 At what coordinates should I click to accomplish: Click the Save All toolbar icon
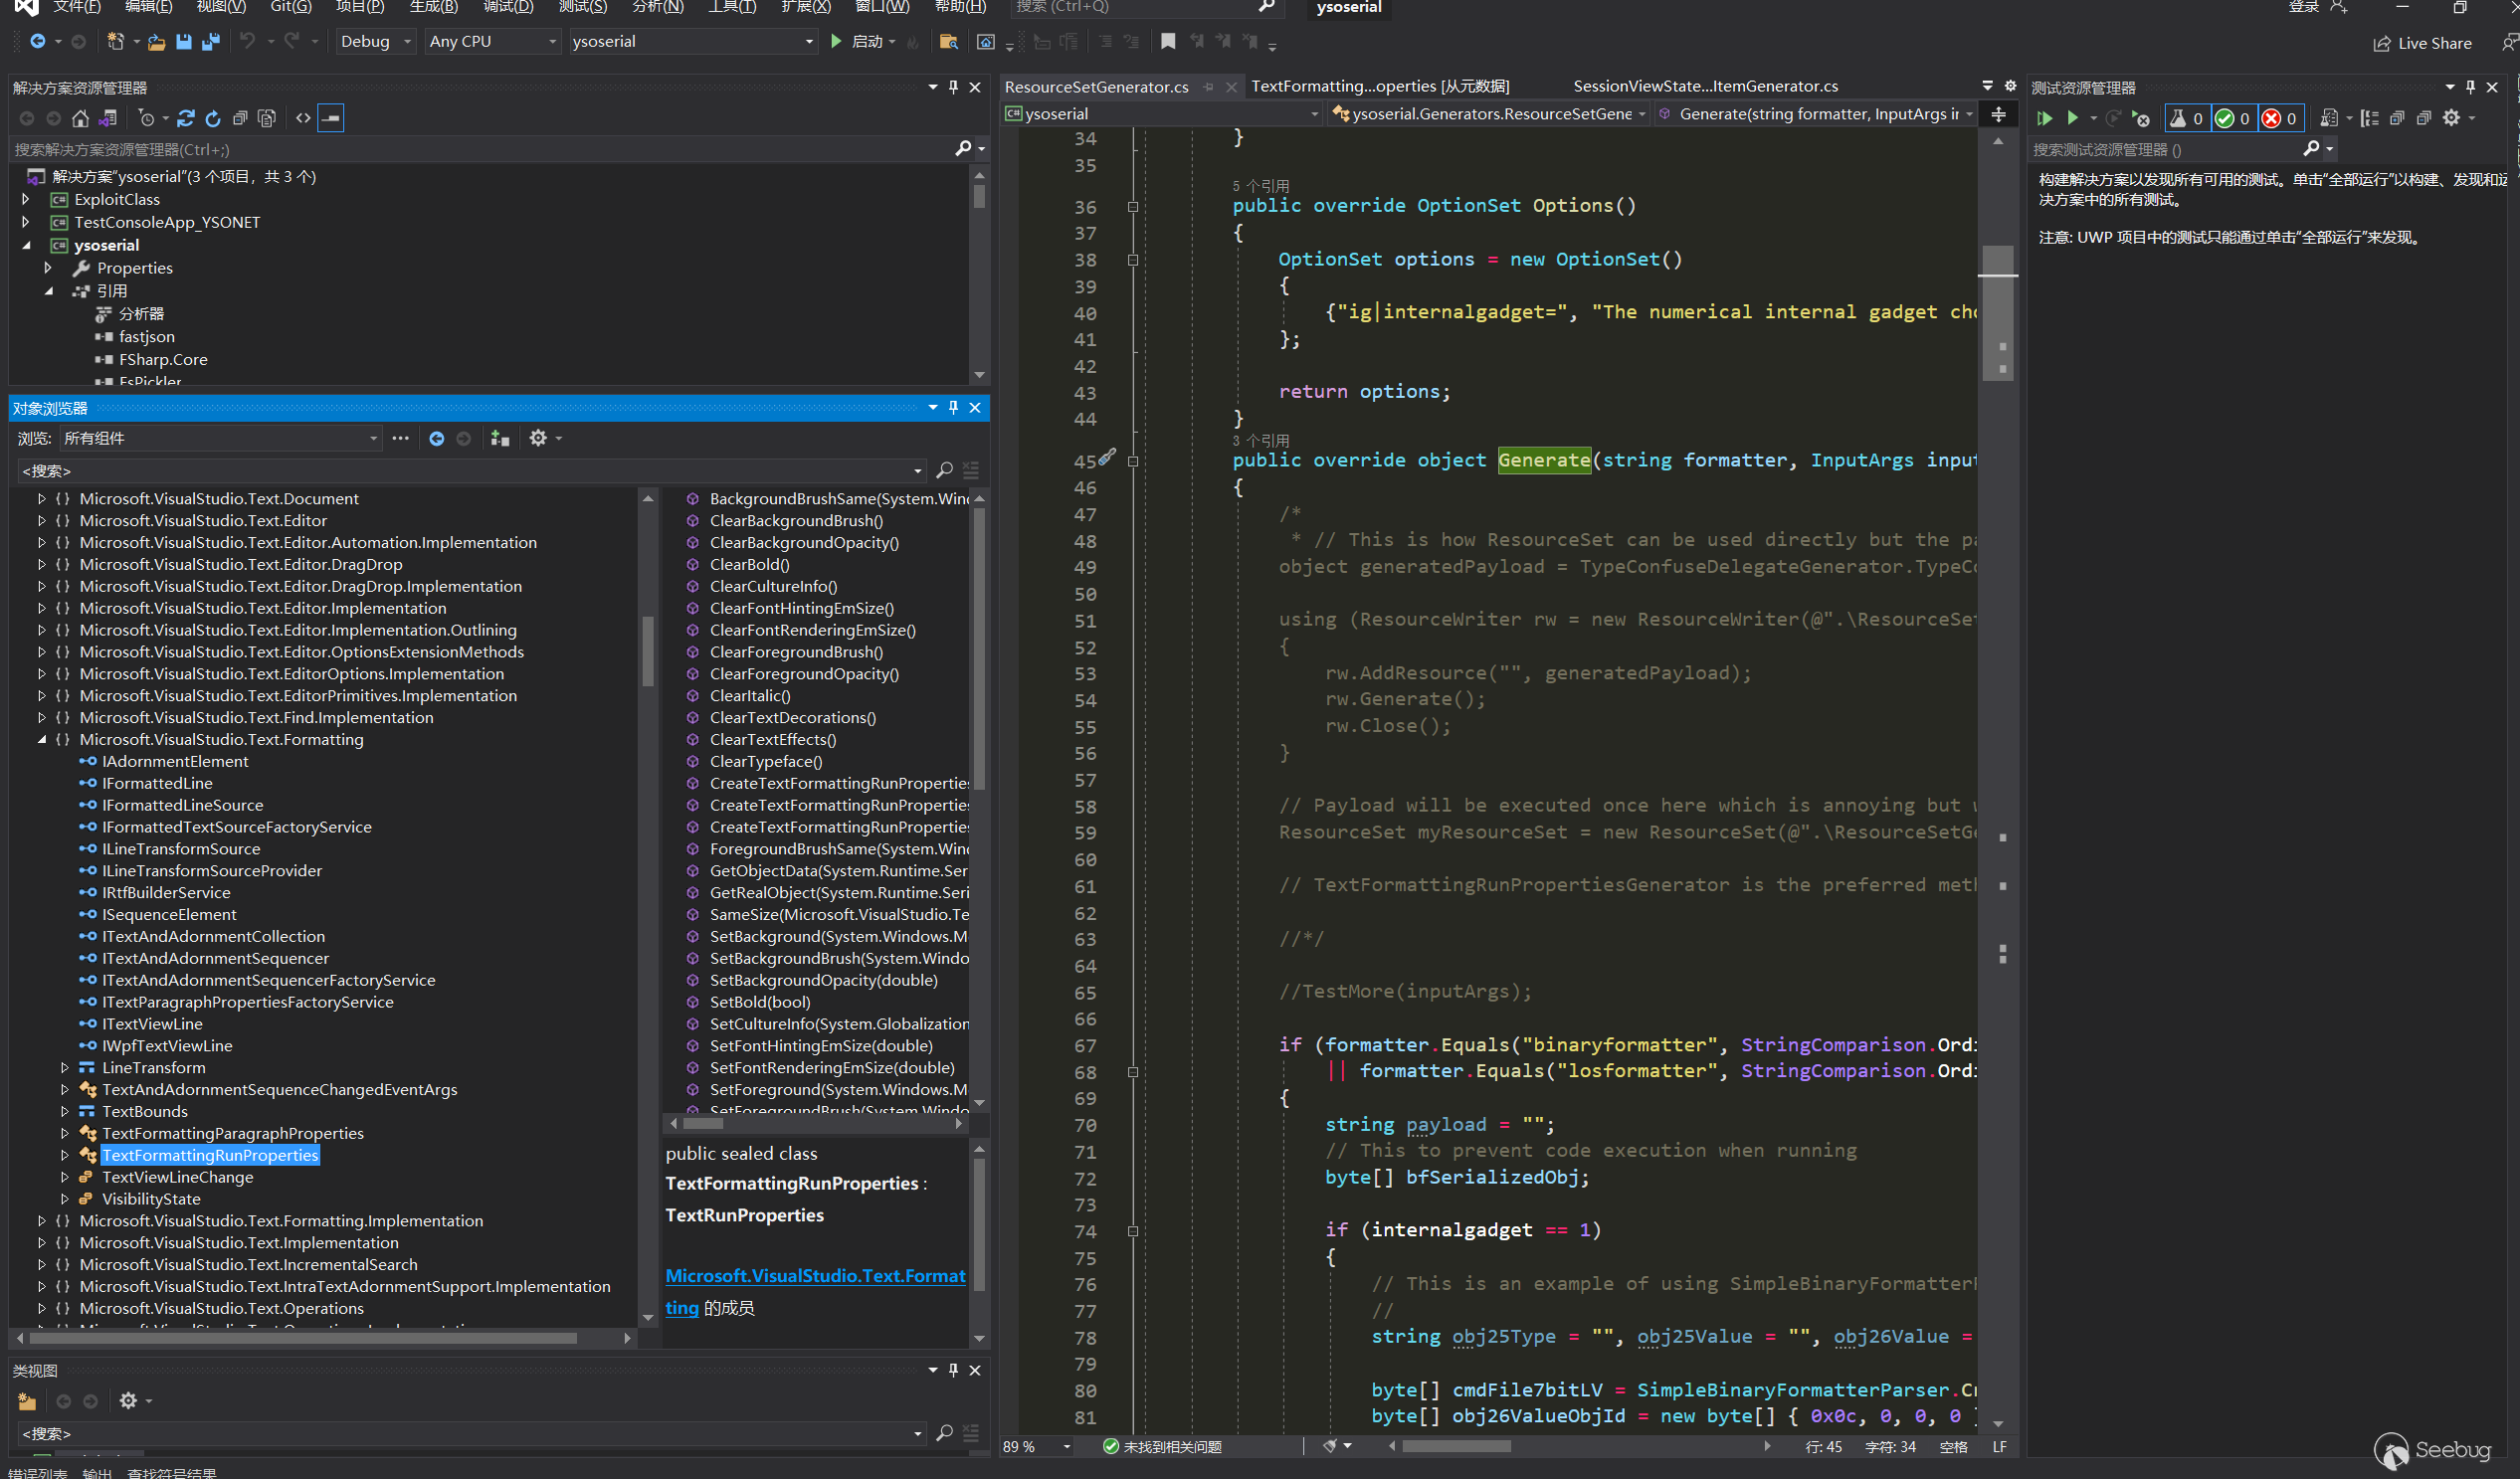click(210, 42)
